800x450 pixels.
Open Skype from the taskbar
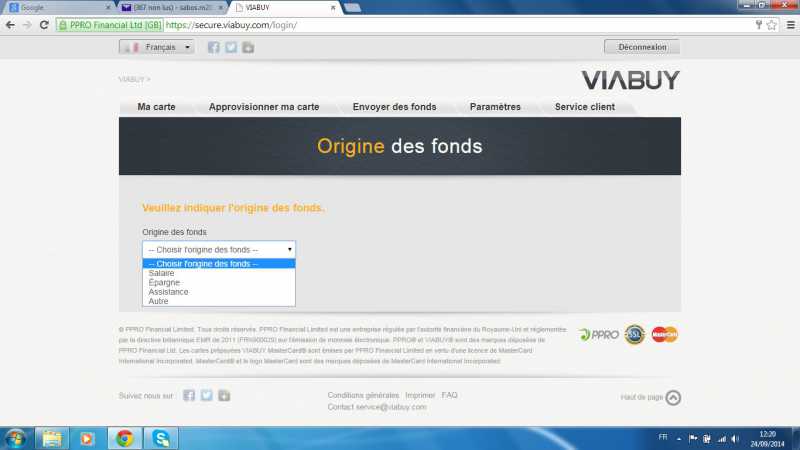pyautogui.click(x=161, y=438)
